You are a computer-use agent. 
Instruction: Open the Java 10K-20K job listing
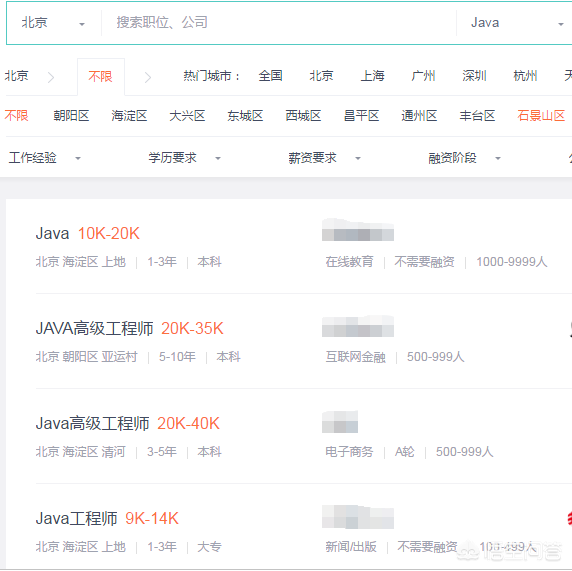point(88,234)
